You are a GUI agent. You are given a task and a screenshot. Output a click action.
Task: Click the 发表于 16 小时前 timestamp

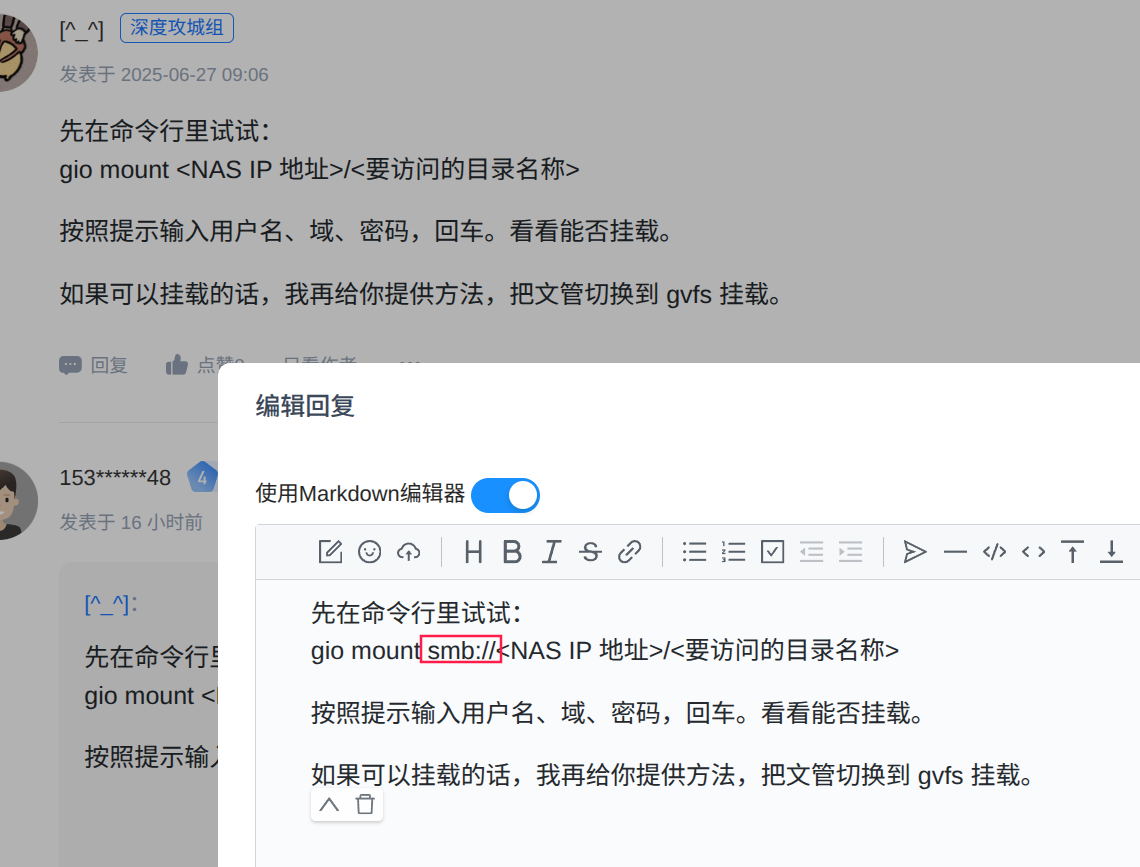click(131, 523)
